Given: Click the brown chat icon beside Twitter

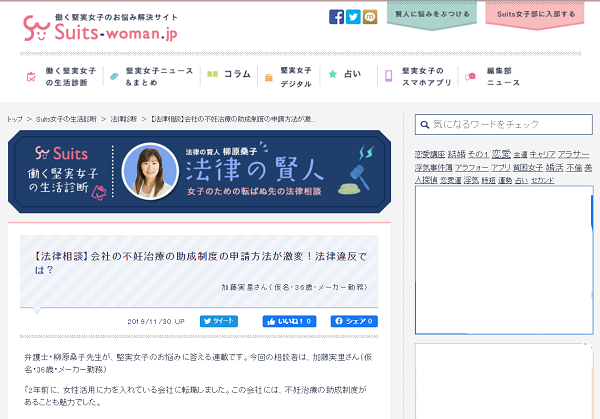Looking at the screenshot, I should click(370, 17).
